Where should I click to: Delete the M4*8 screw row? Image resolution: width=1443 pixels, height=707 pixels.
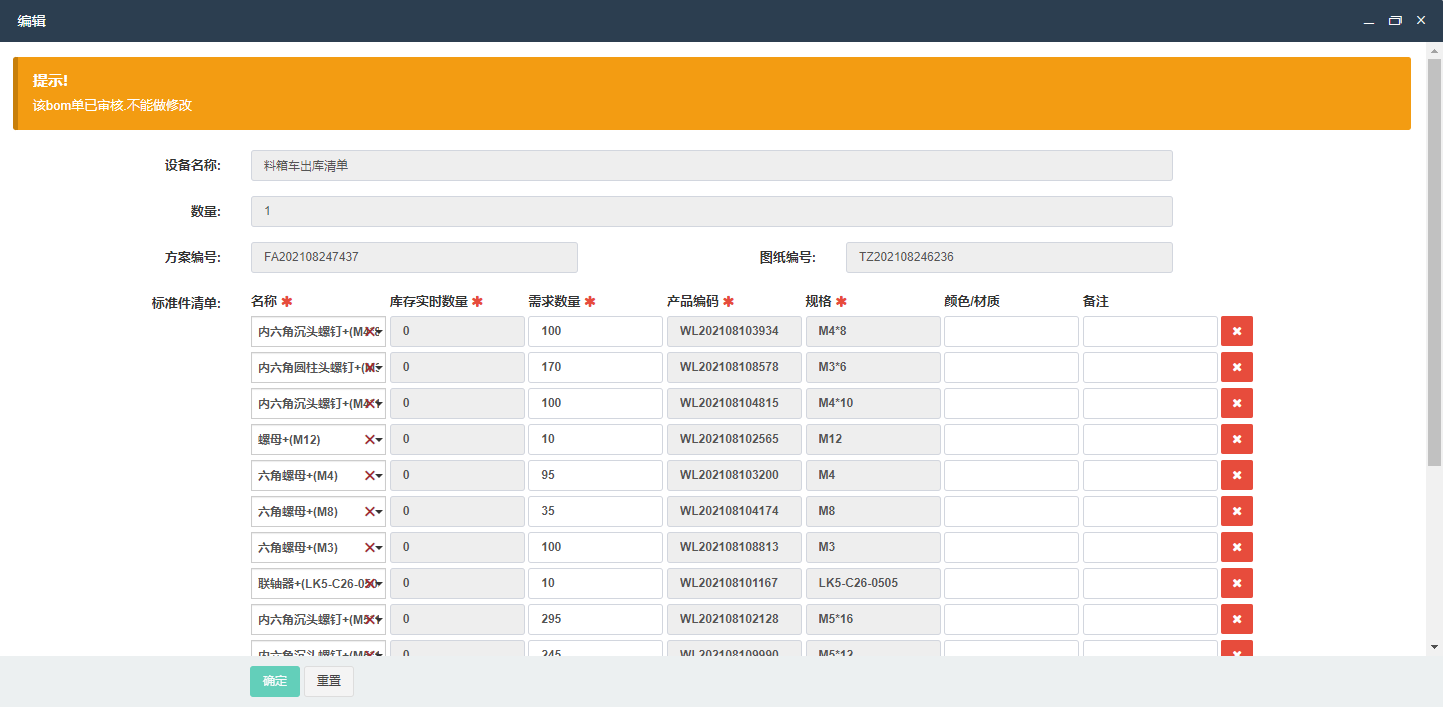click(1236, 331)
